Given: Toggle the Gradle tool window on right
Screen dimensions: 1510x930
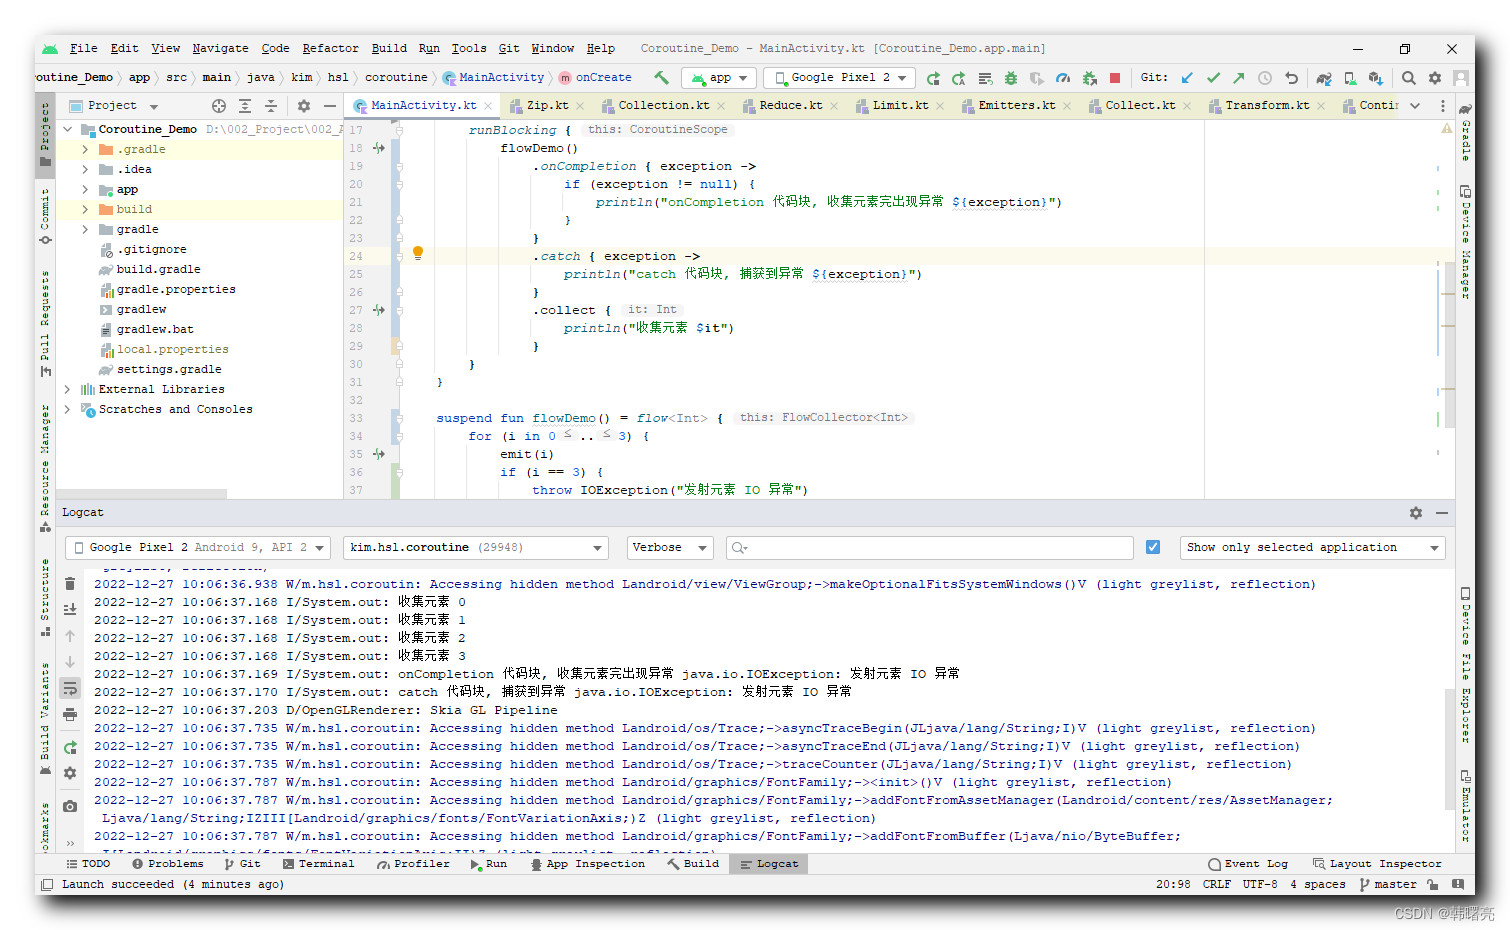Looking at the screenshot, I should [x=1465, y=132].
